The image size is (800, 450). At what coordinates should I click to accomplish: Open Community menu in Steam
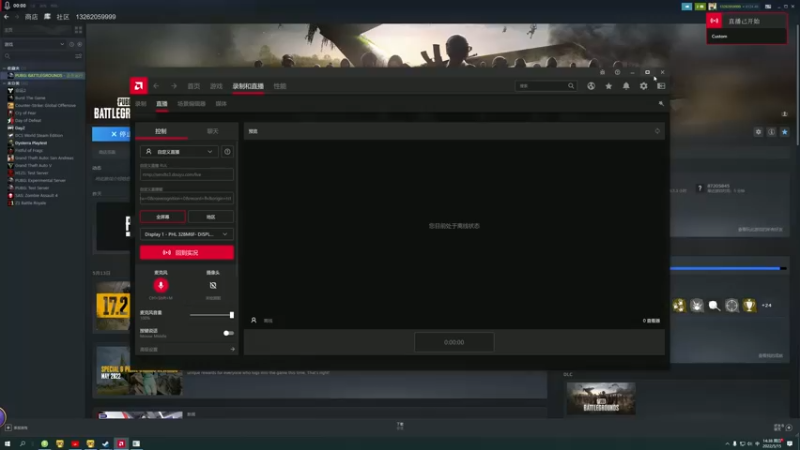pos(63,17)
